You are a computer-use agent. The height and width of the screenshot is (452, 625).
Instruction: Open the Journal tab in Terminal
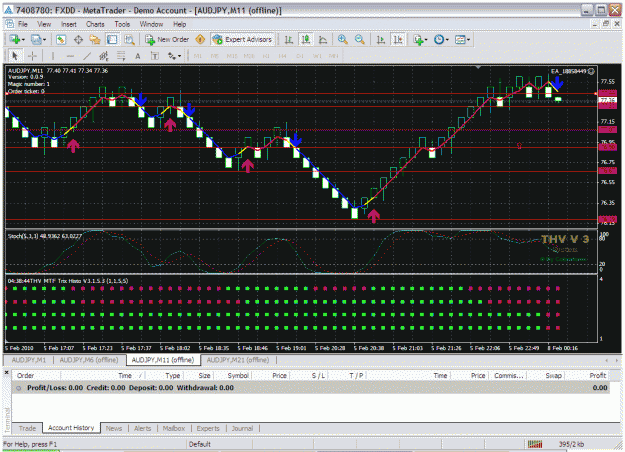tap(242, 428)
